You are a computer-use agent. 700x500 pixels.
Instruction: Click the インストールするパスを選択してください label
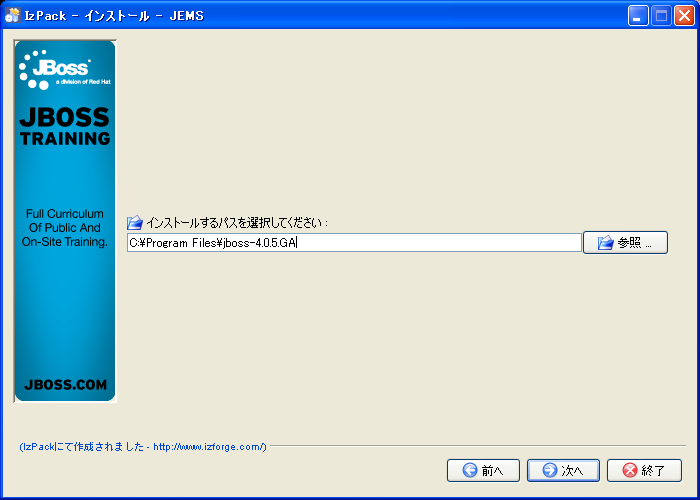(238, 222)
